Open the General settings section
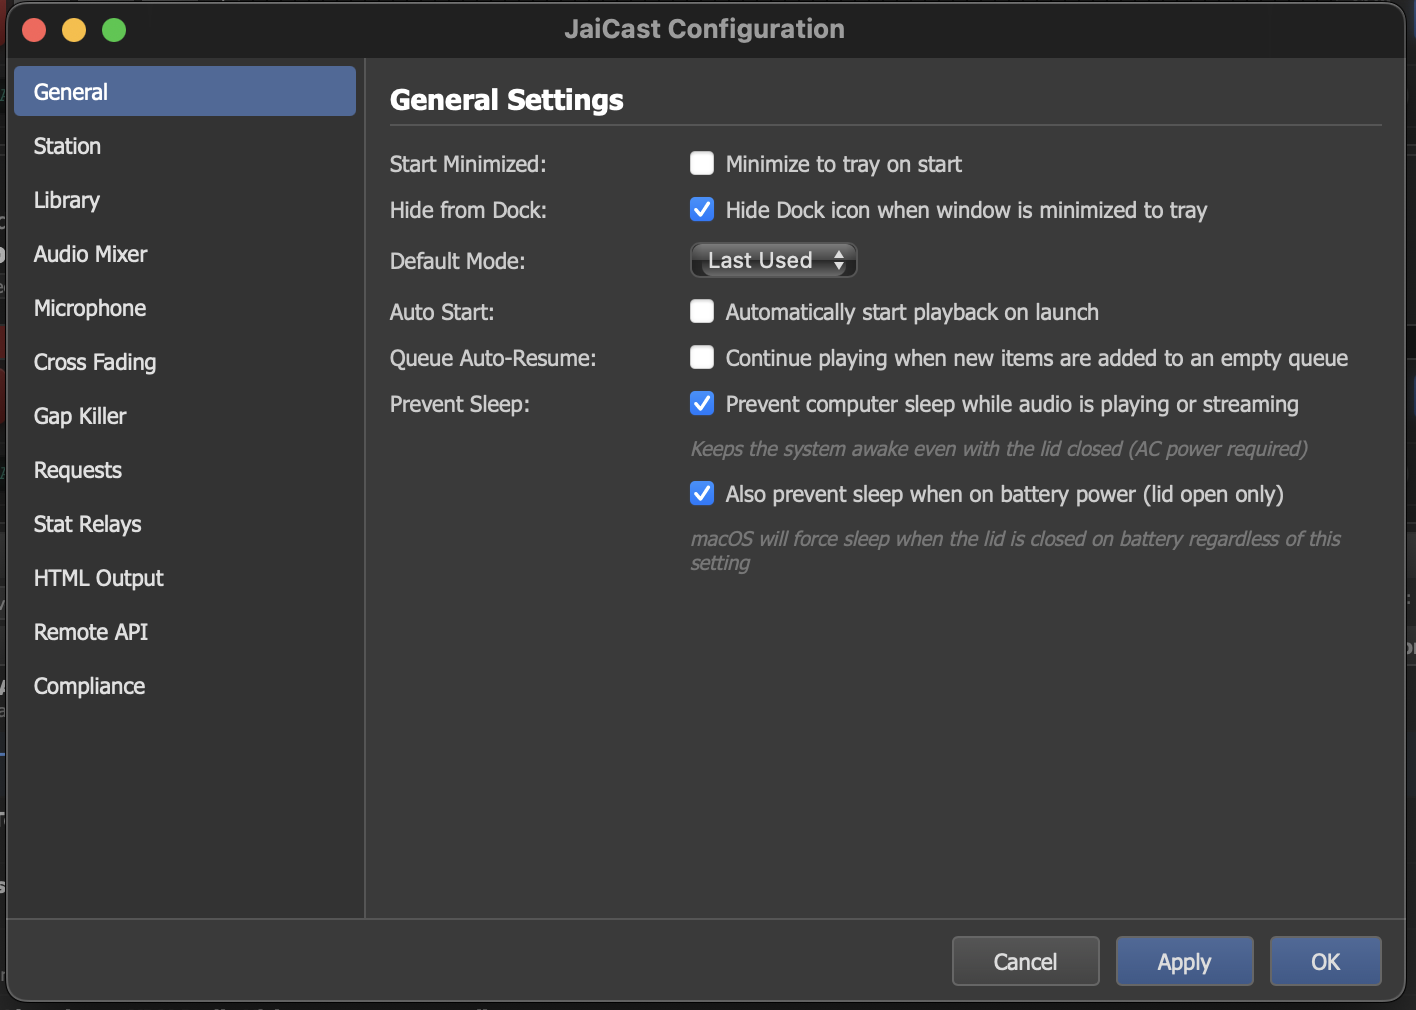Screen dimensions: 1416x1010 (x=185, y=91)
